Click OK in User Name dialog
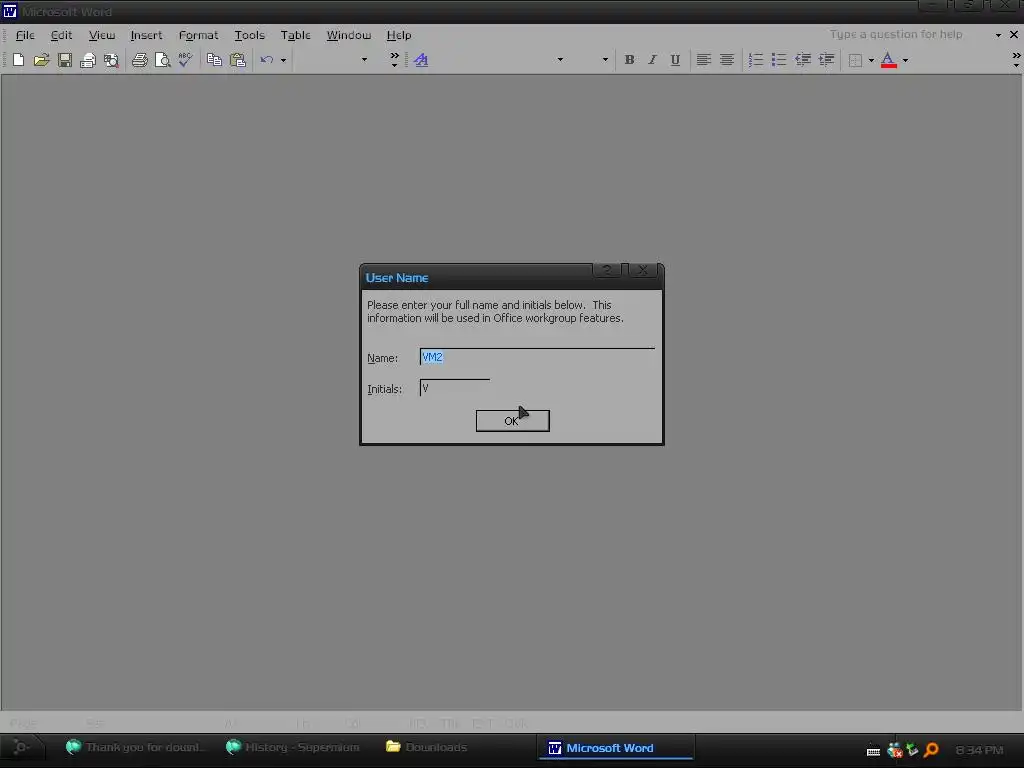This screenshot has width=1024, height=768. pos(513,421)
